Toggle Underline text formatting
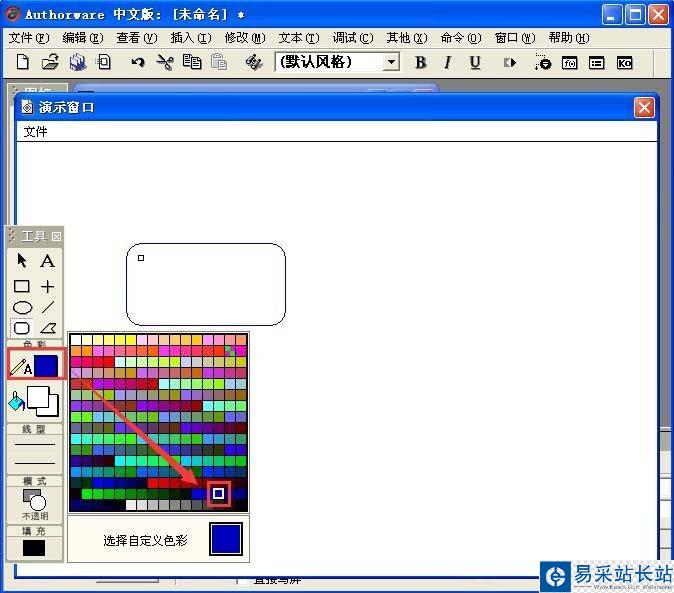The width and height of the screenshot is (674, 593). pyautogui.click(x=475, y=63)
